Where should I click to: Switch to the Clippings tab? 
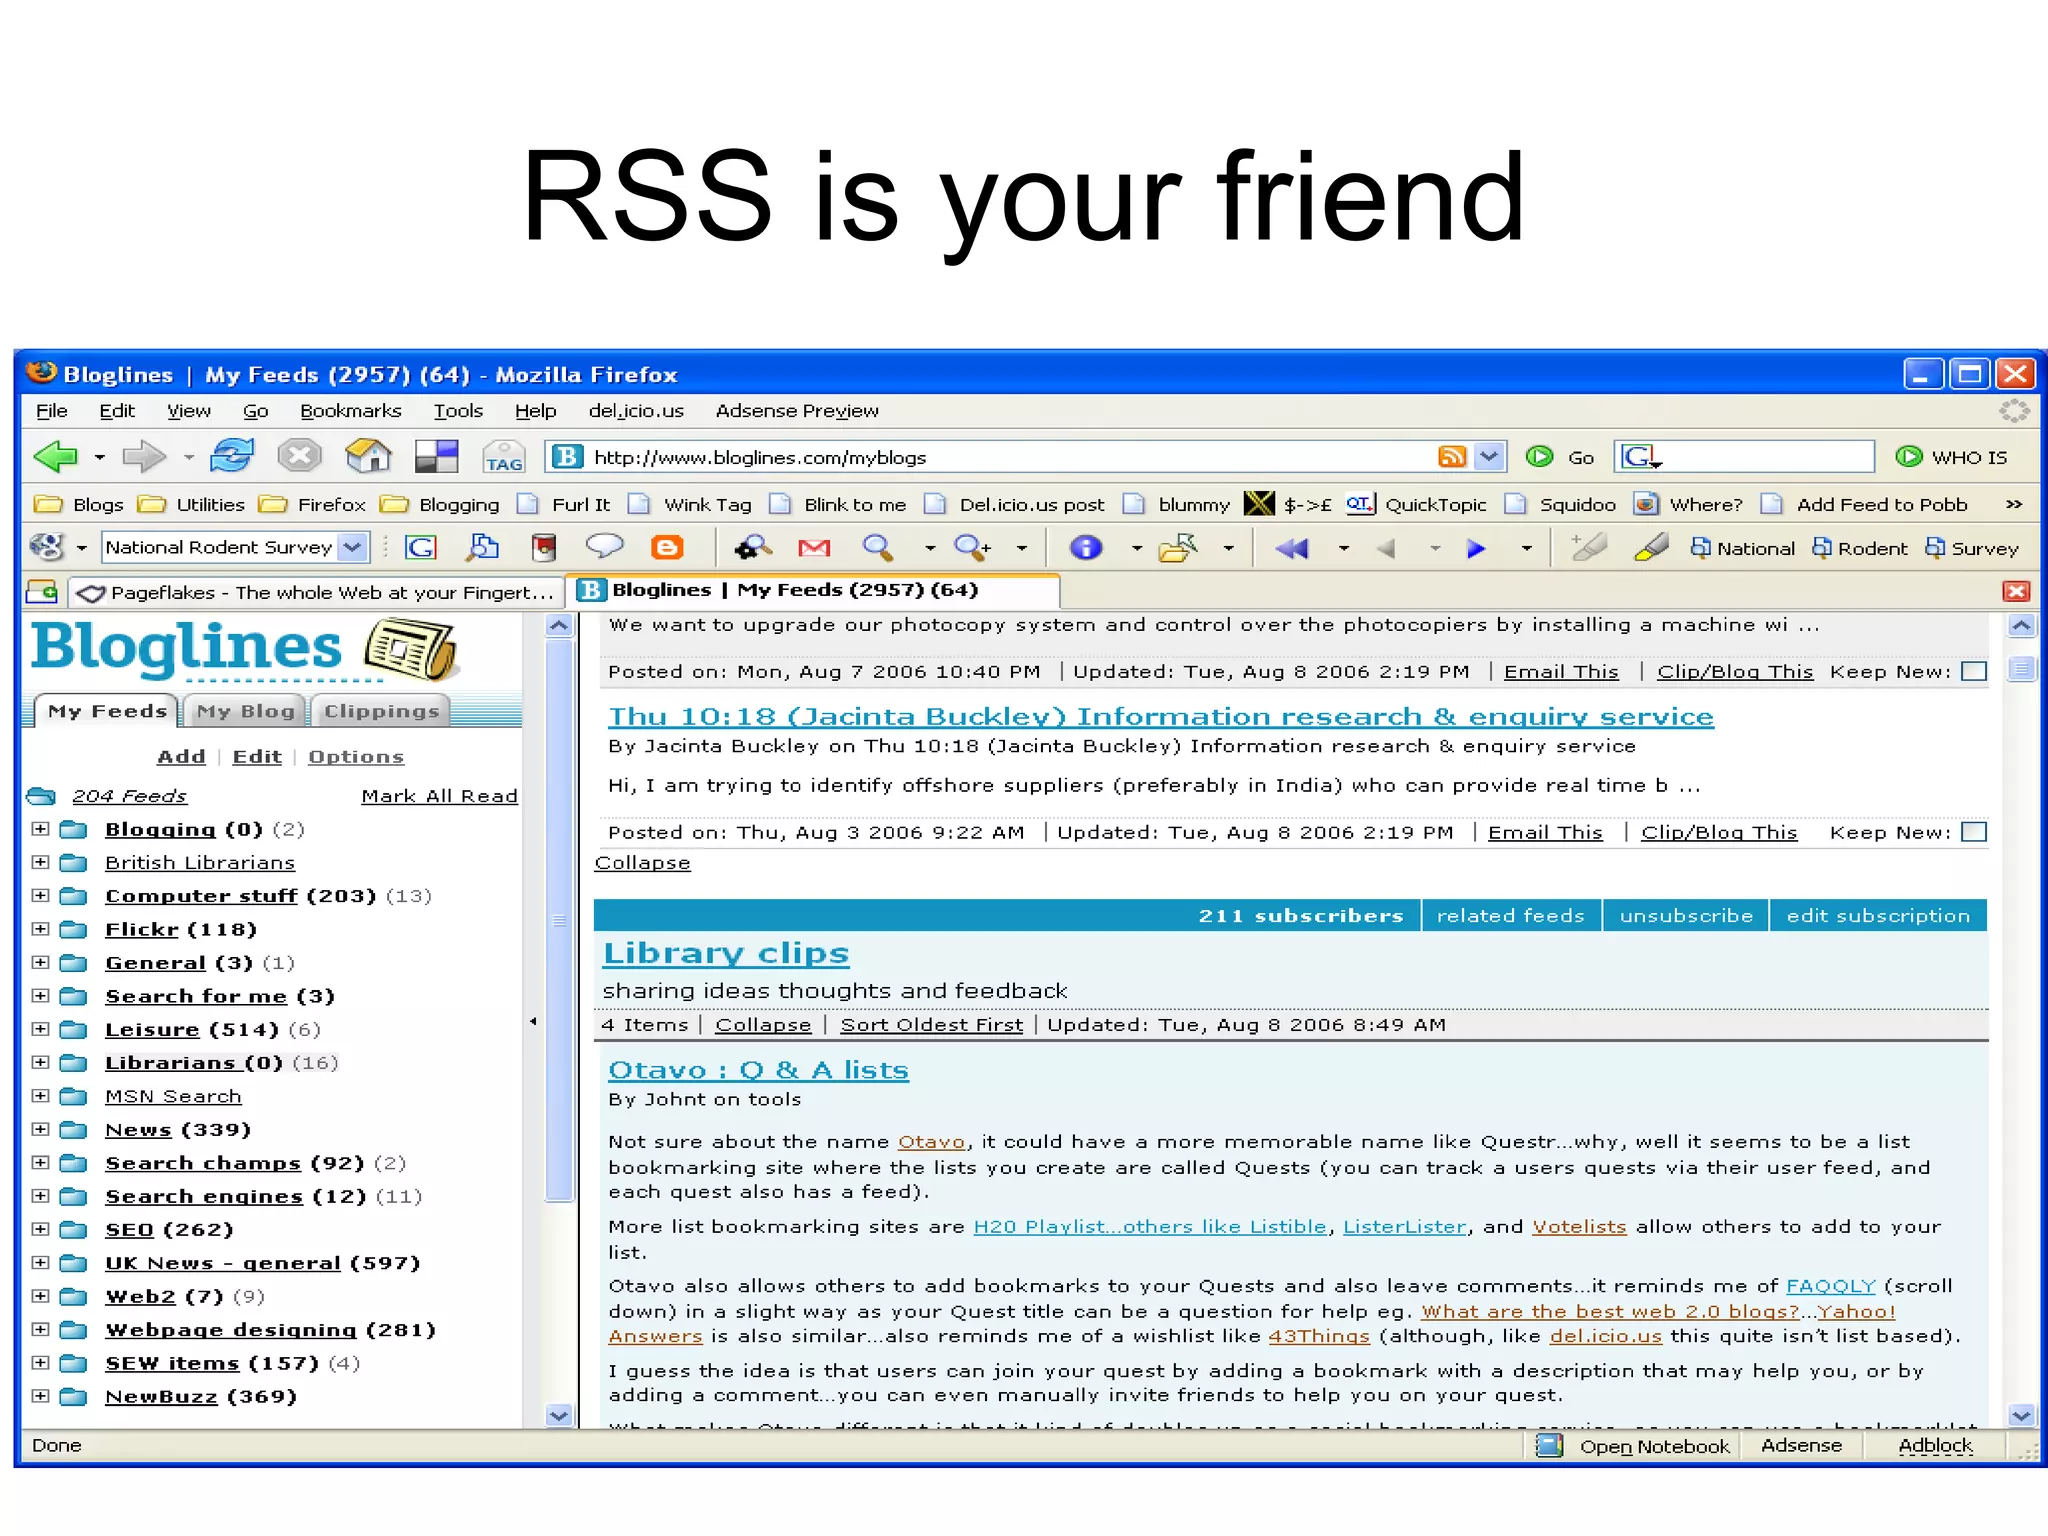click(x=381, y=711)
